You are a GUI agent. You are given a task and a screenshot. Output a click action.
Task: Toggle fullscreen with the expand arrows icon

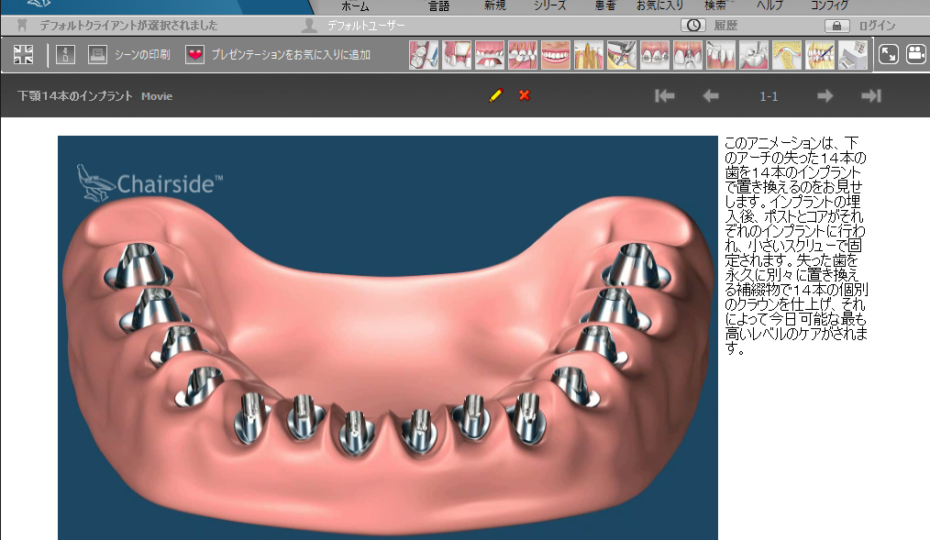click(x=888, y=55)
